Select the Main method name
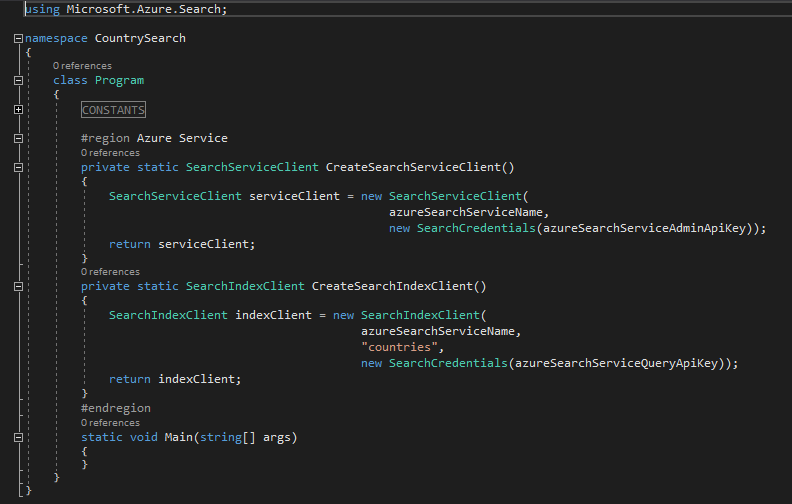This screenshot has height=504, width=792. pyautogui.click(x=179, y=437)
